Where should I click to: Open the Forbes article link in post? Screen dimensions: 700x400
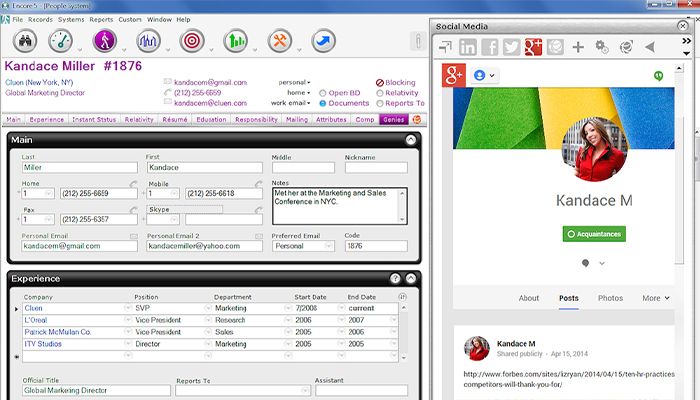click(569, 379)
